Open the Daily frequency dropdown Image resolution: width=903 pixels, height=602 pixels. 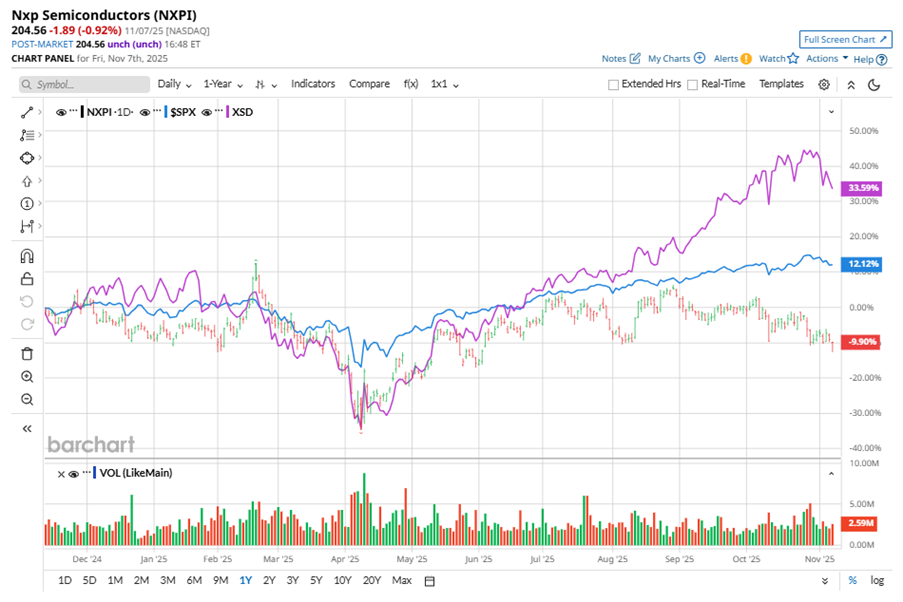pos(173,85)
